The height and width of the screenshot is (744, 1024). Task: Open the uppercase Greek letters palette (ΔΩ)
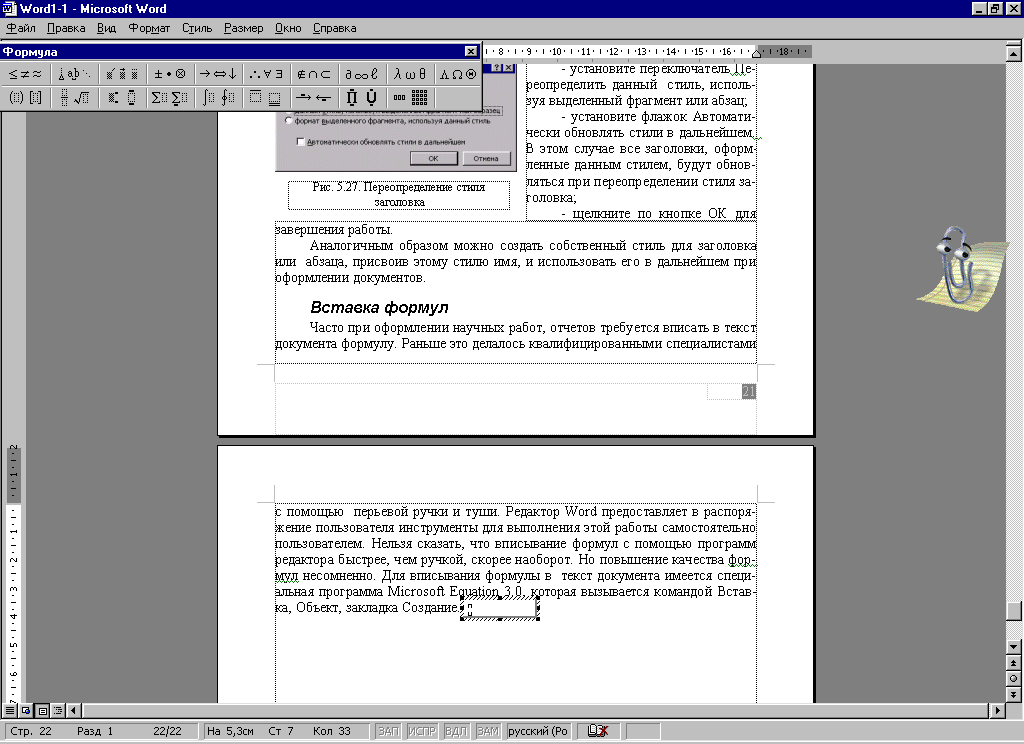pos(458,74)
